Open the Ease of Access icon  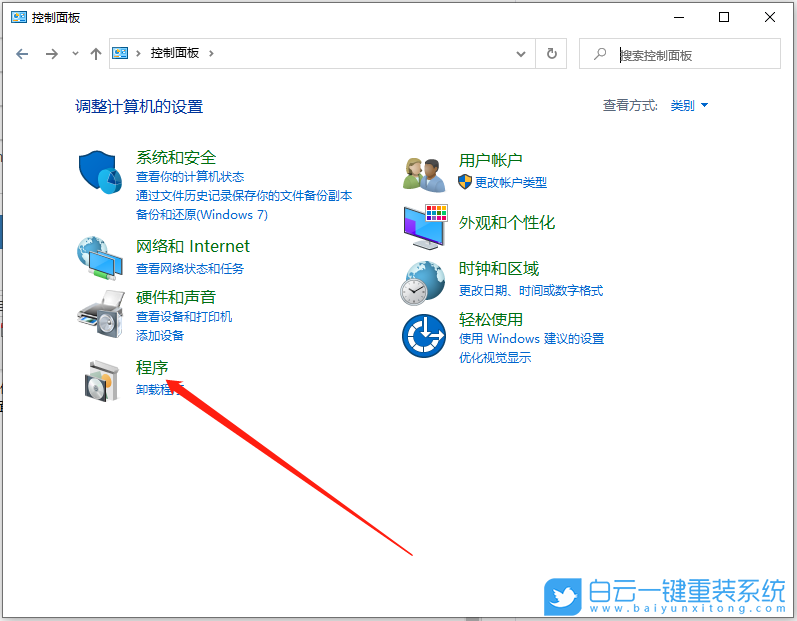pos(424,336)
